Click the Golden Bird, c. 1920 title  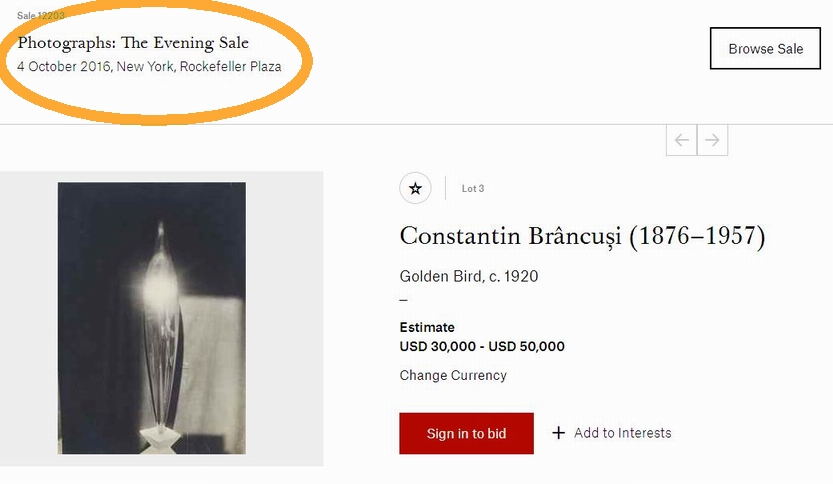pyautogui.click(x=469, y=276)
